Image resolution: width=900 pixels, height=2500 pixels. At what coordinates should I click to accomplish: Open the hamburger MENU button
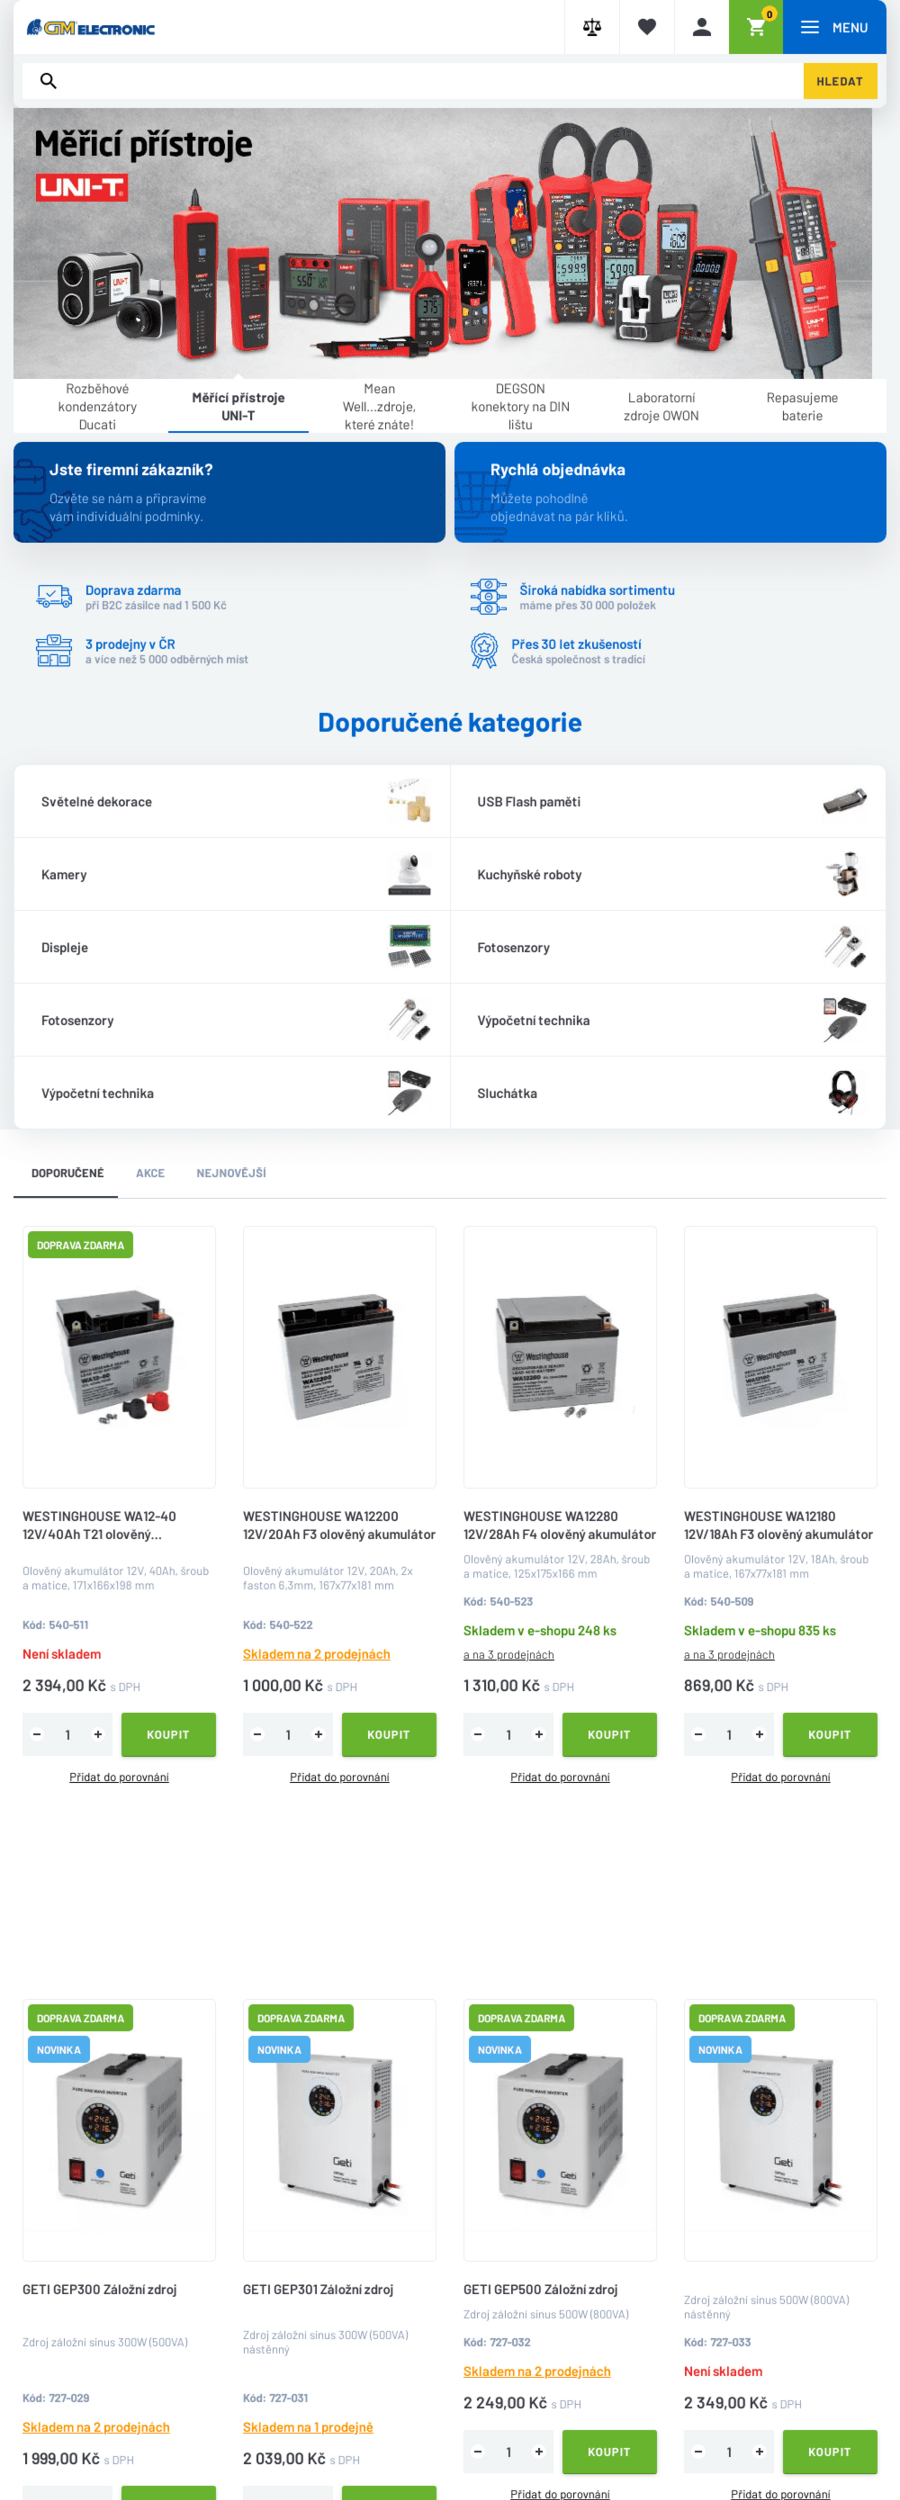[x=834, y=27]
